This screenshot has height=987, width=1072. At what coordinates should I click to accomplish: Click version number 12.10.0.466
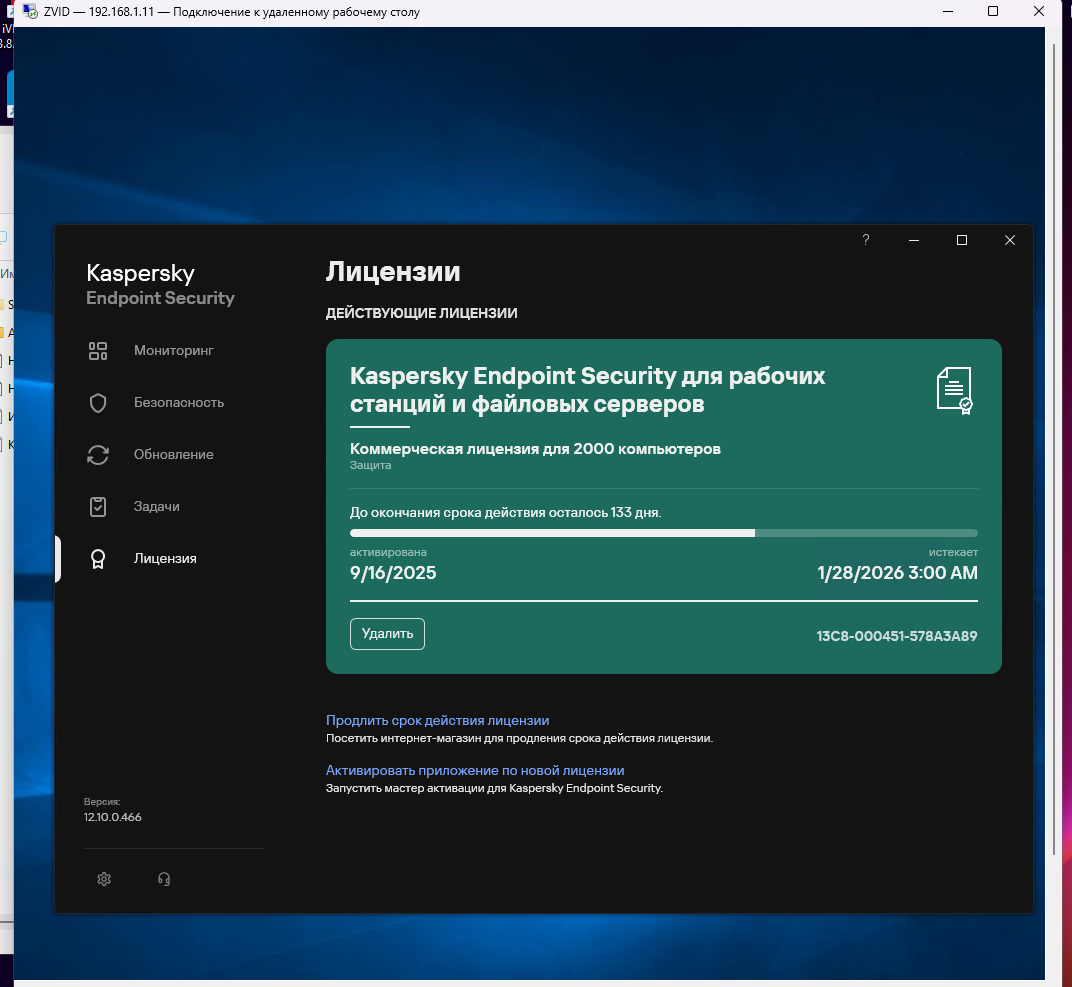[x=113, y=817]
